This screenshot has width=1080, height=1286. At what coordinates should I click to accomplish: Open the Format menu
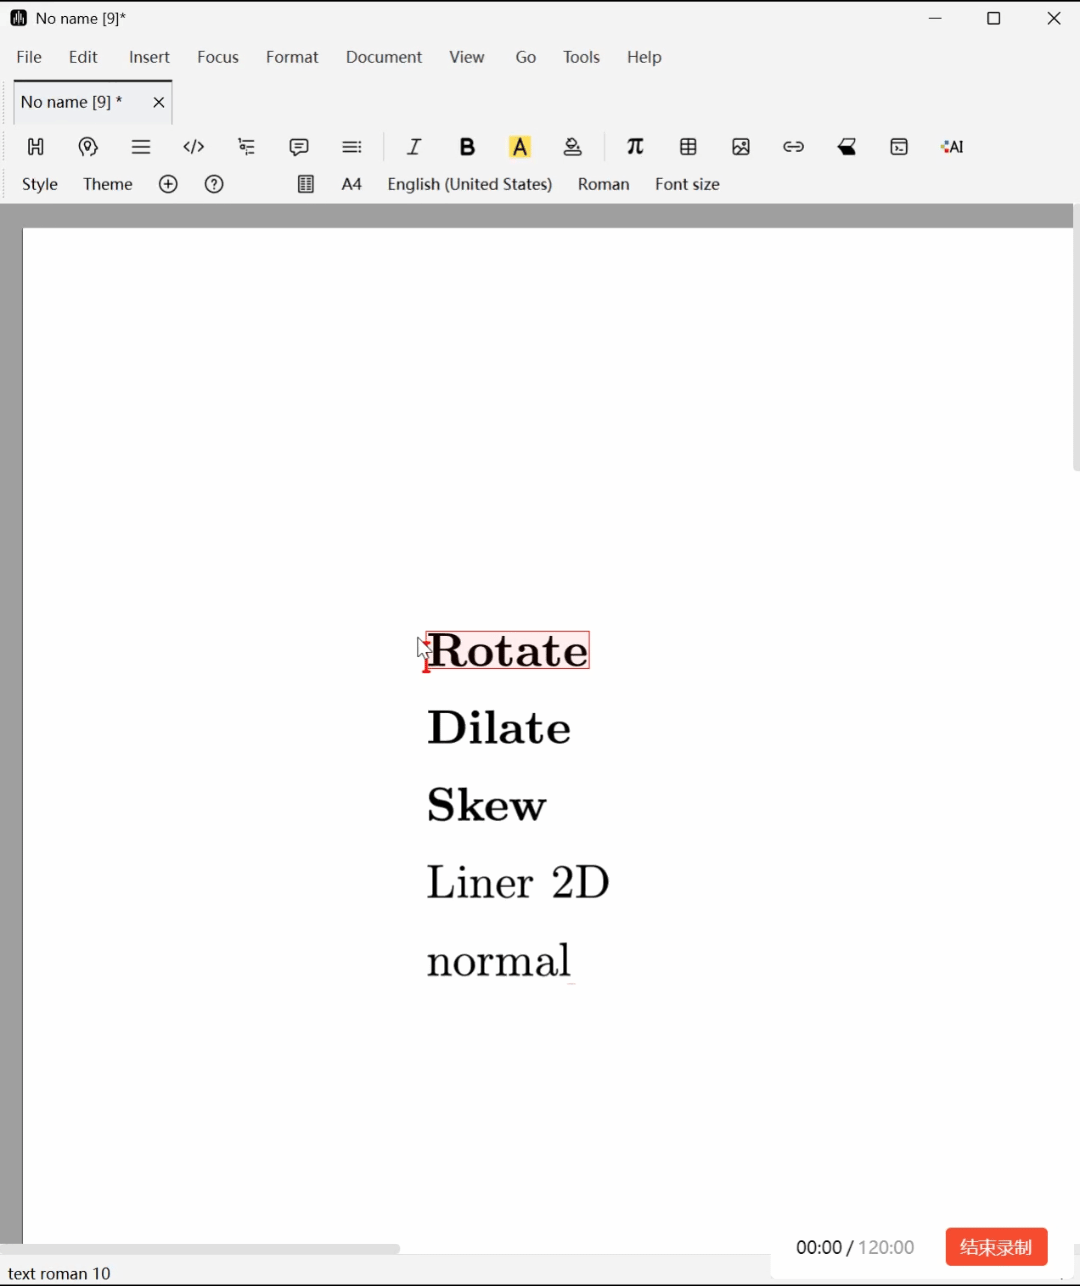[292, 57]
